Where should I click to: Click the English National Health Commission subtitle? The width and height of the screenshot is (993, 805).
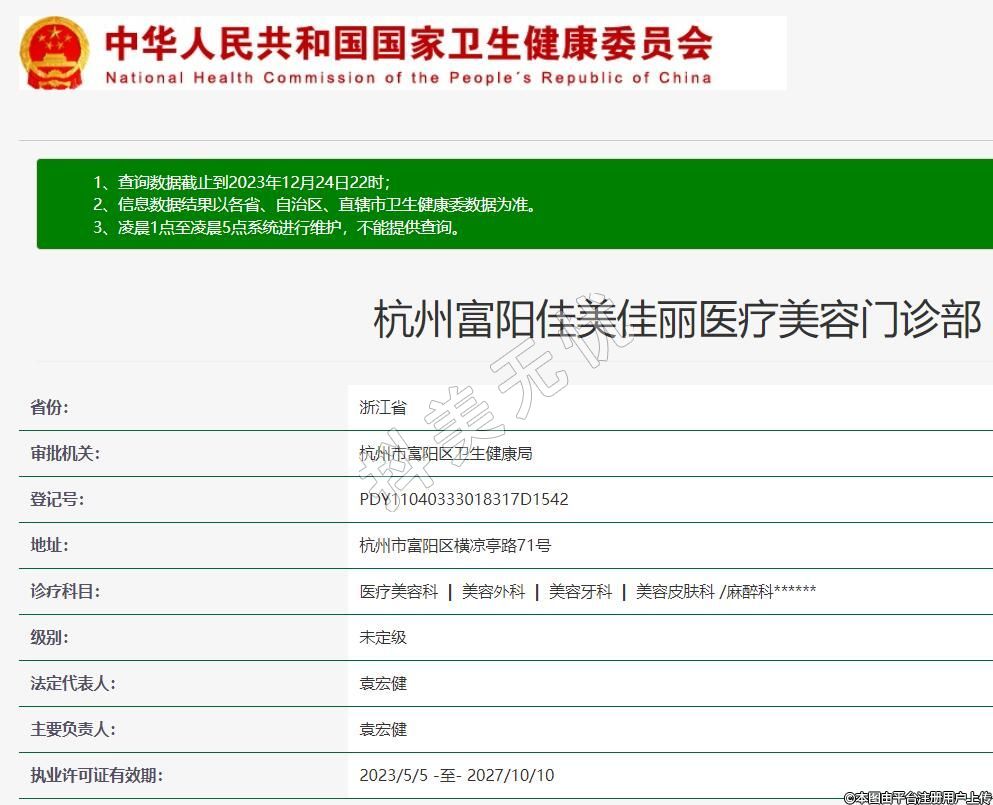(x=408, y=78)
